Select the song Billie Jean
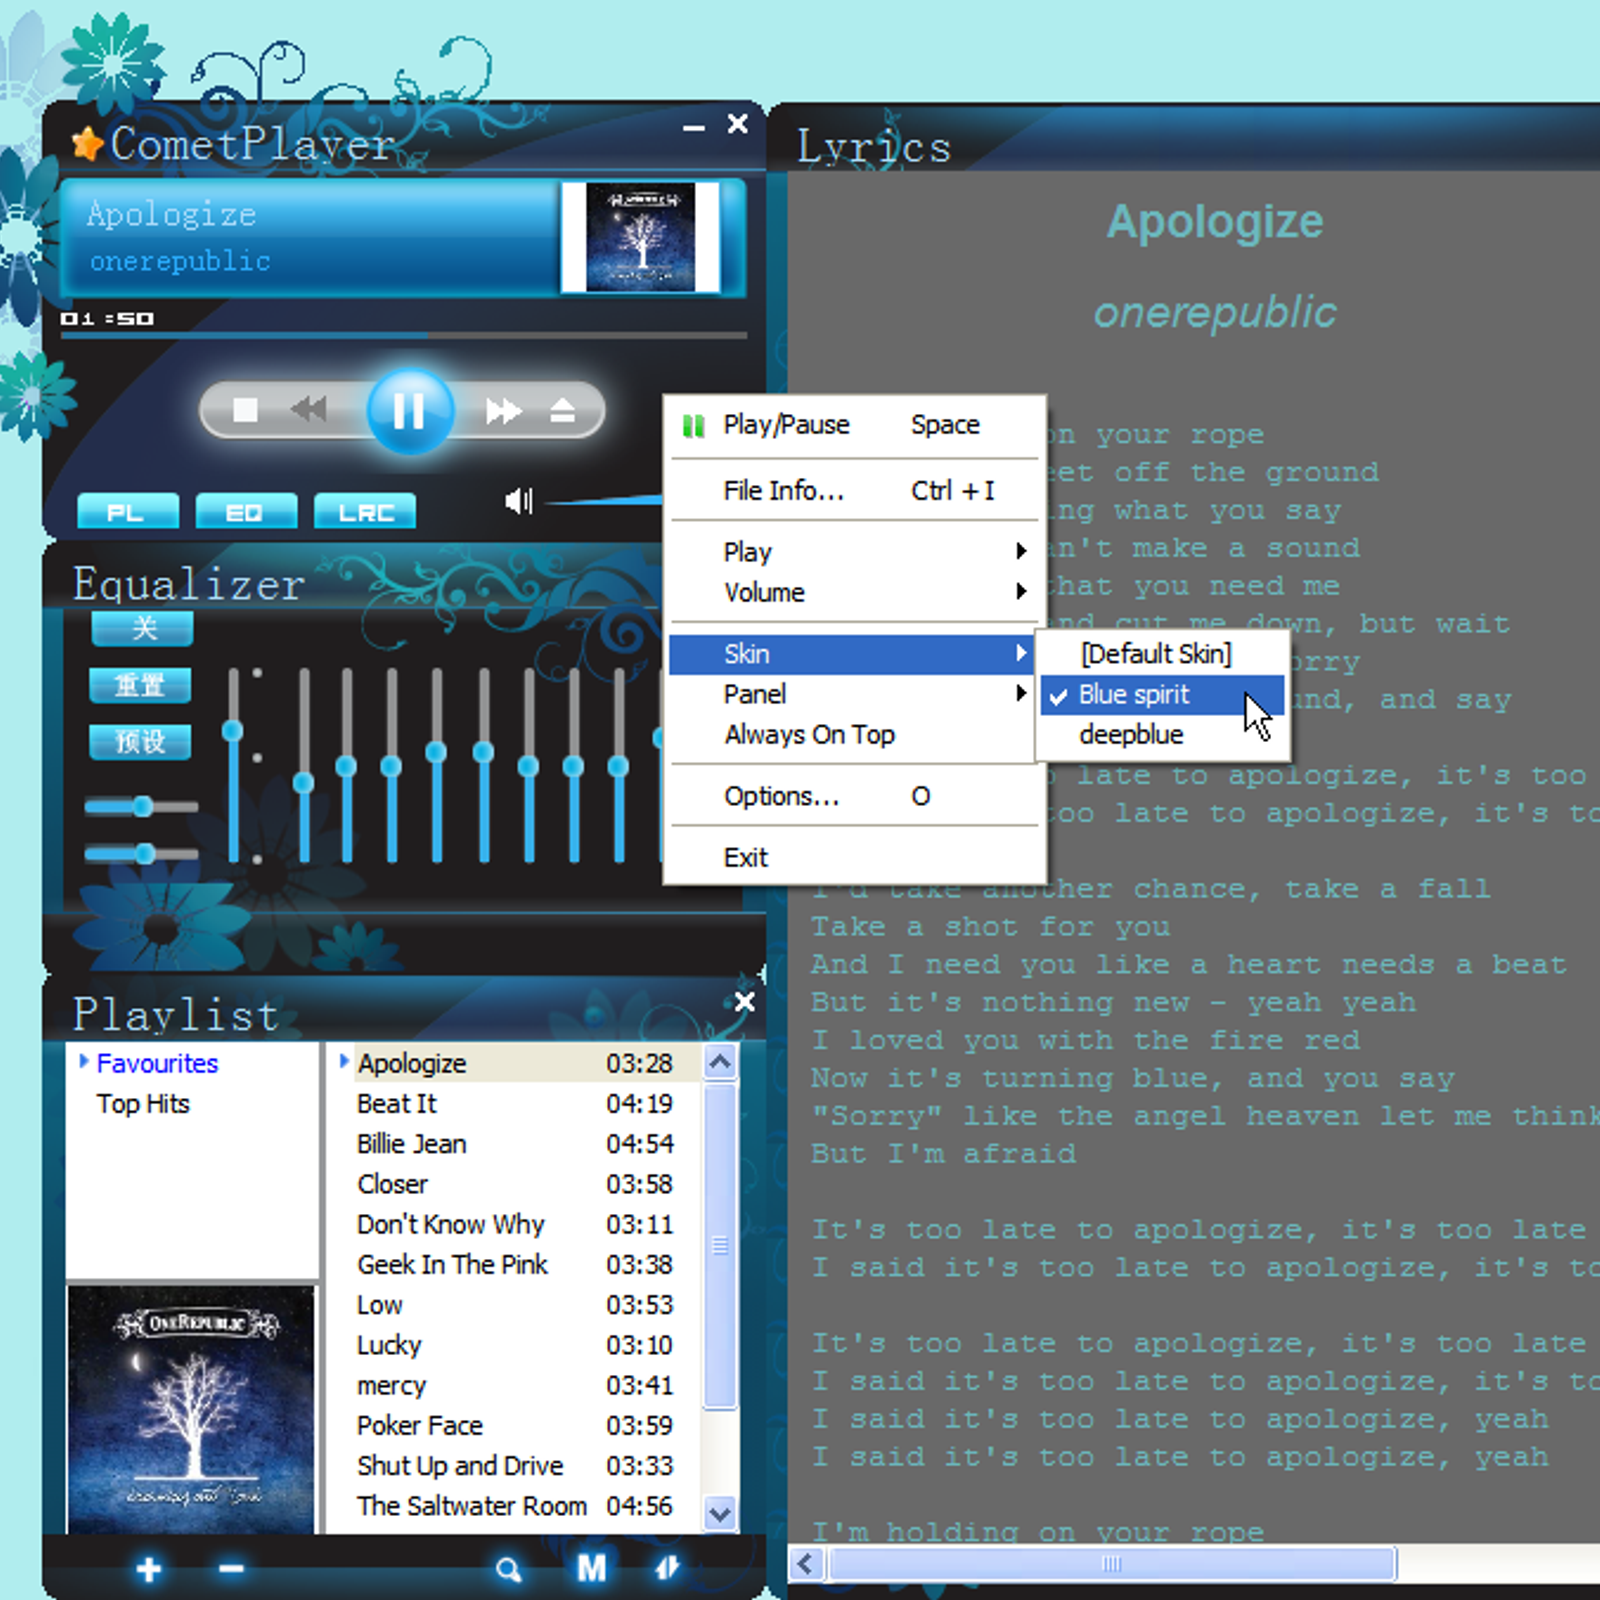The width and height of the screenshot is (1600, 1600). (515, 1144)
